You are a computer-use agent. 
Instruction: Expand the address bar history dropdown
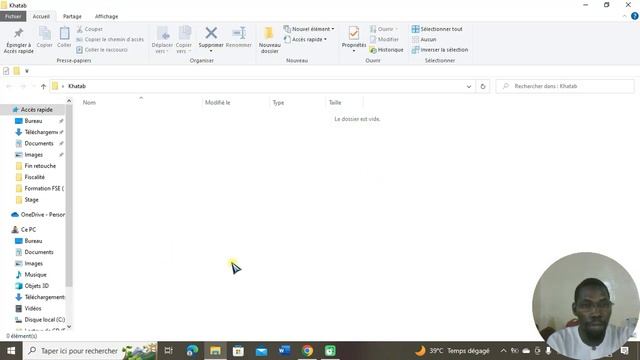[469, 86]
